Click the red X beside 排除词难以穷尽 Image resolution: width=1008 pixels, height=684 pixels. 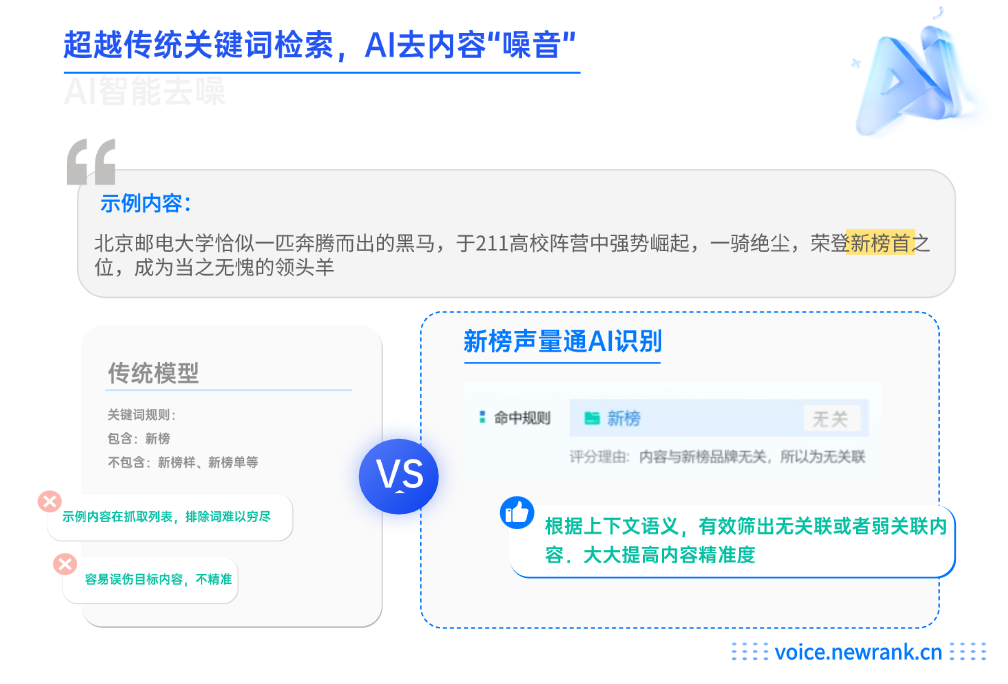50,501
